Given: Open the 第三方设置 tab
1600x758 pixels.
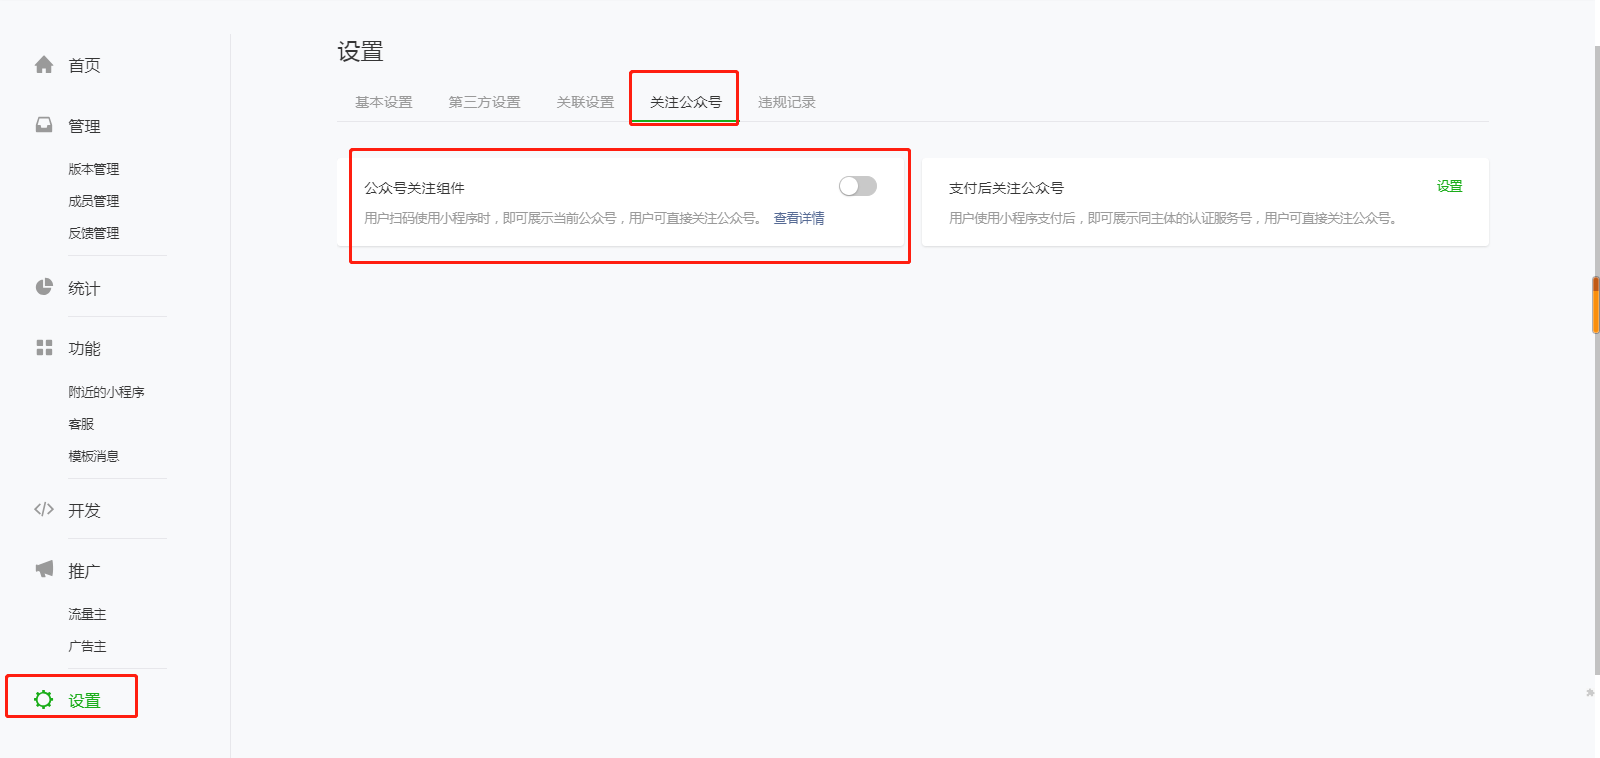Looking at the screenshot, I should pyautogui.click(x=484, y=102).
